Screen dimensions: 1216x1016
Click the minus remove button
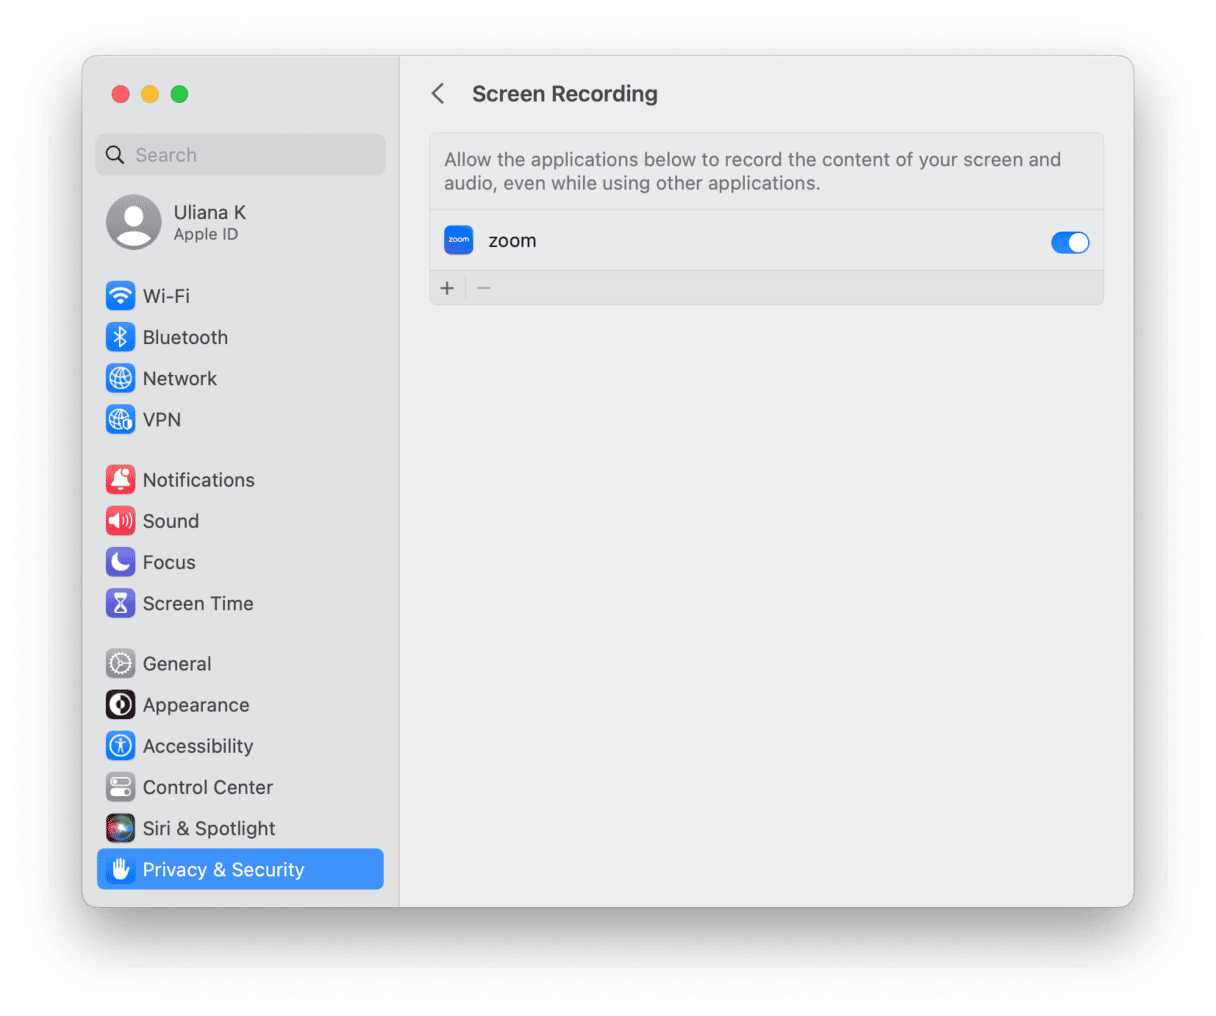(484, 288)
